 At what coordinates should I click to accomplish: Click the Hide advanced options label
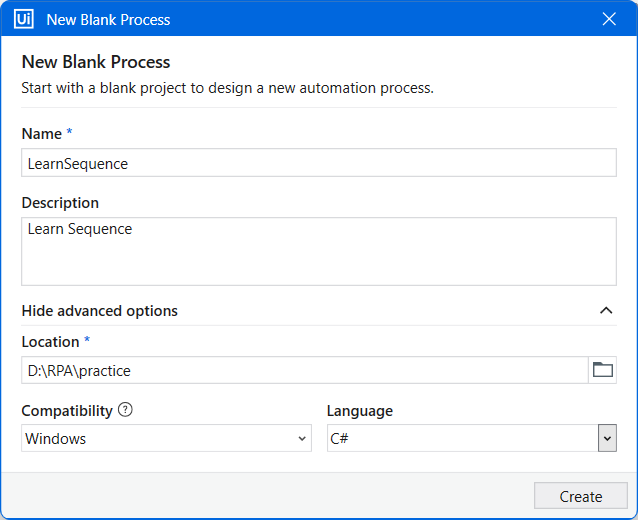pyautogui.click(x=100, y=311)
